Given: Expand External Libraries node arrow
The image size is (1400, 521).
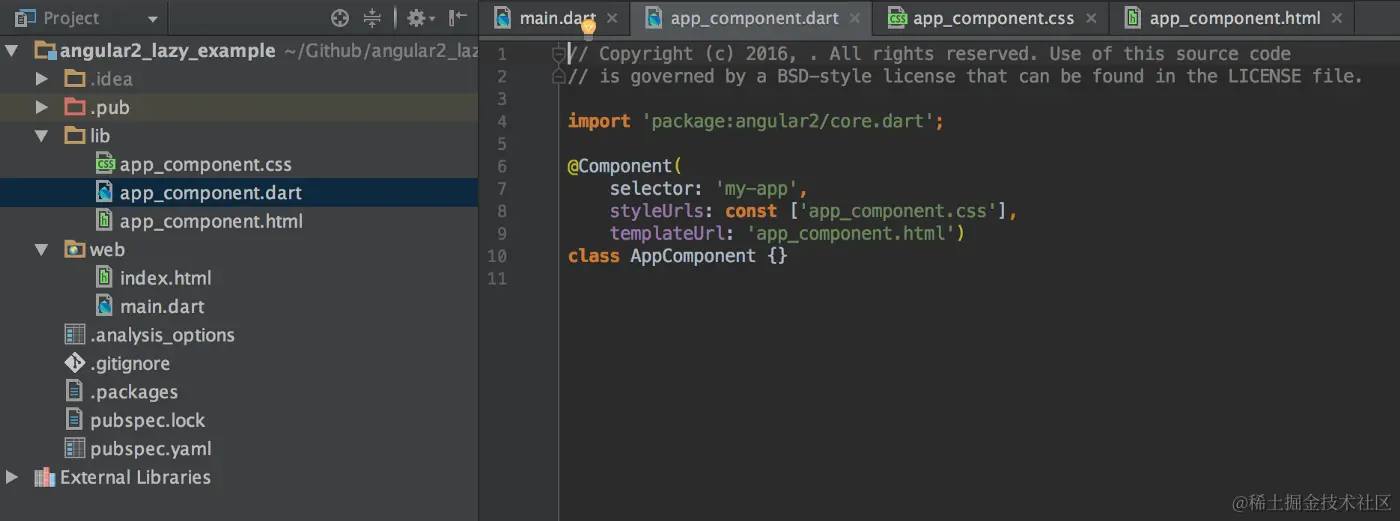Looking at the screenshot, I should click(12, 477).
